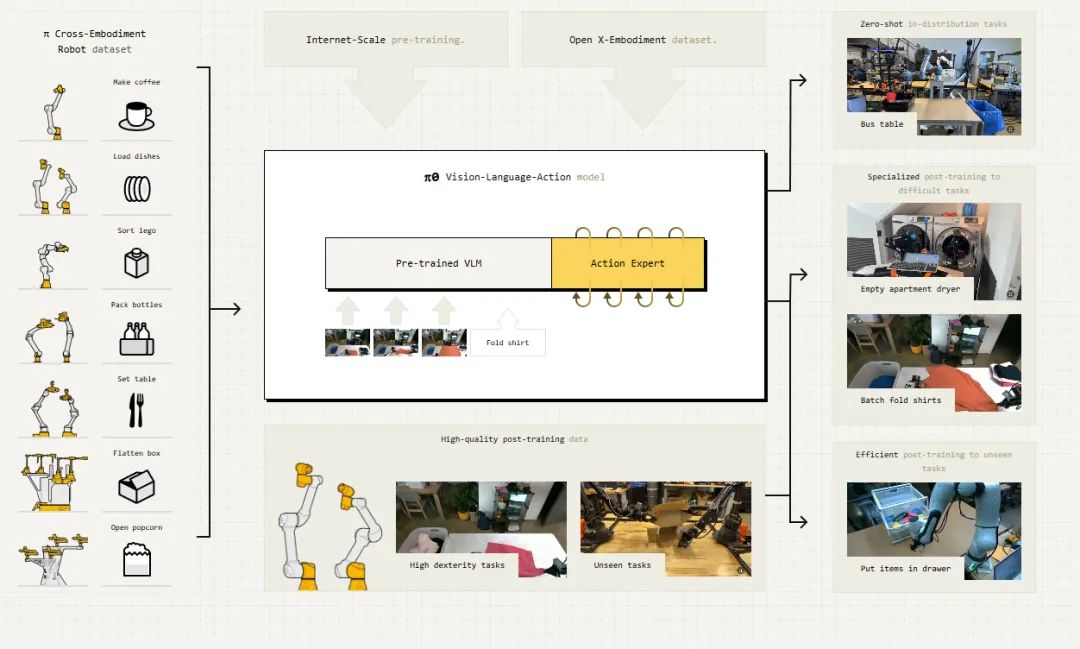The width and height of the screenshot is (1080, 649).
Task: Click the Make coffee label
Action: click(x=136, y=82)
